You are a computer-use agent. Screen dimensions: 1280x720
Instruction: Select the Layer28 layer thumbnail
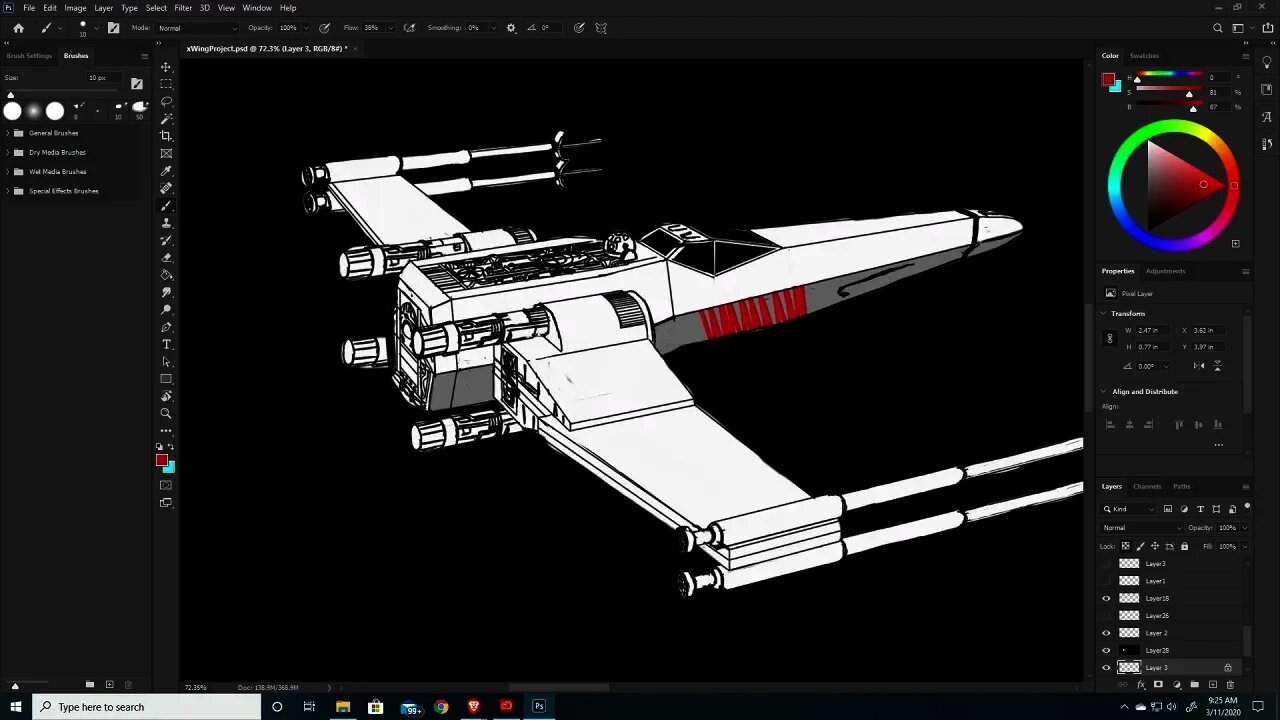point(1129,650)
